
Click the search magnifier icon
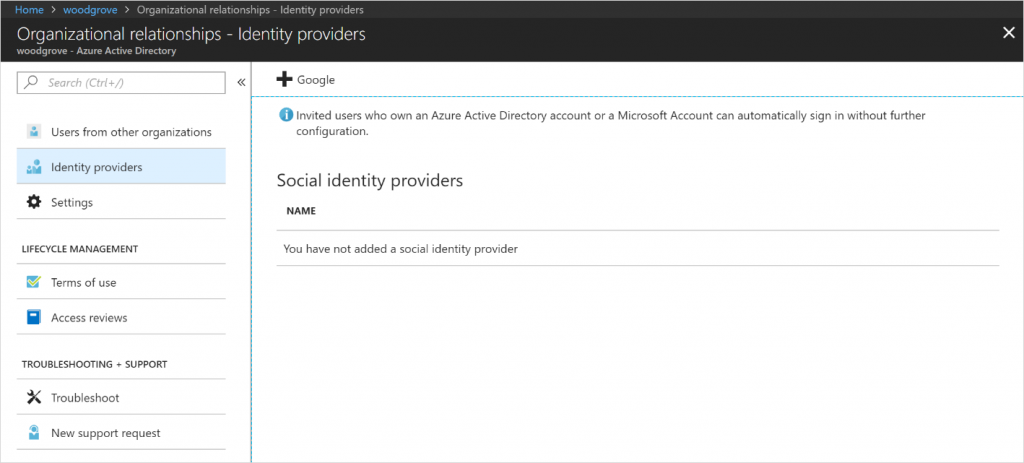pyautogui.click(x=31, y=83)
